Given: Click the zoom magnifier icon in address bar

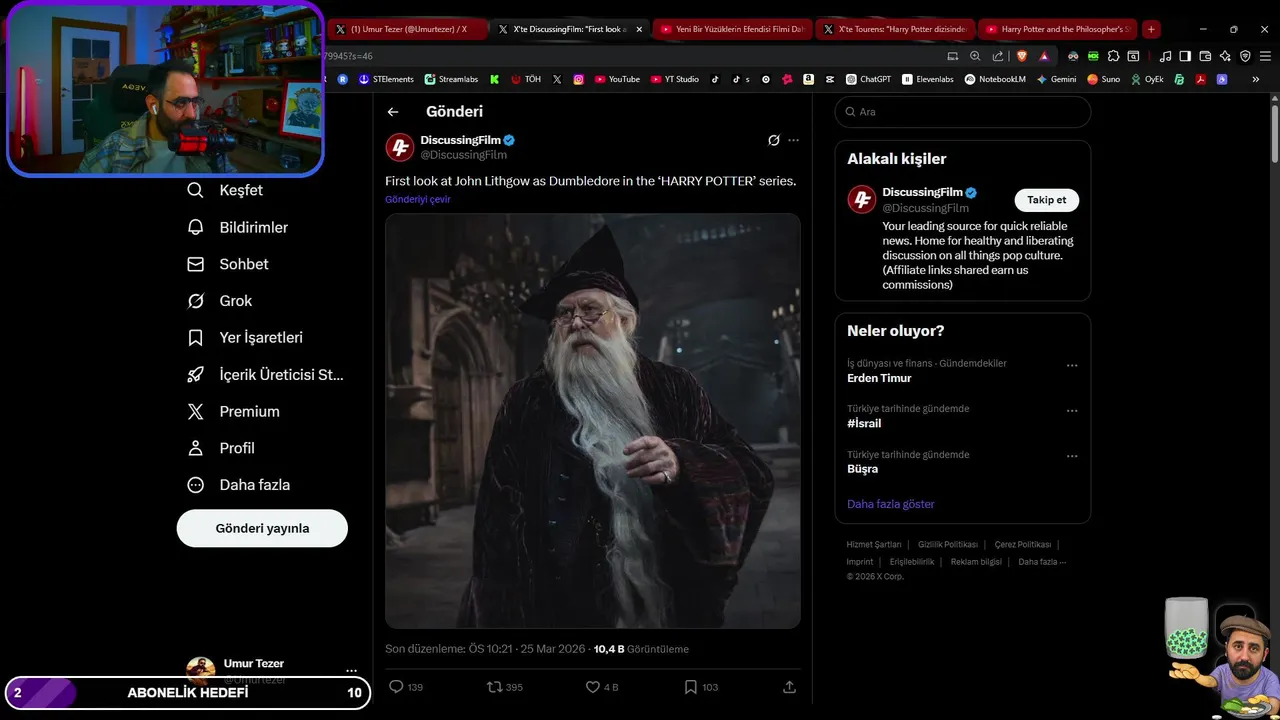Looking at the screenshot, I should tap(975, 56).
